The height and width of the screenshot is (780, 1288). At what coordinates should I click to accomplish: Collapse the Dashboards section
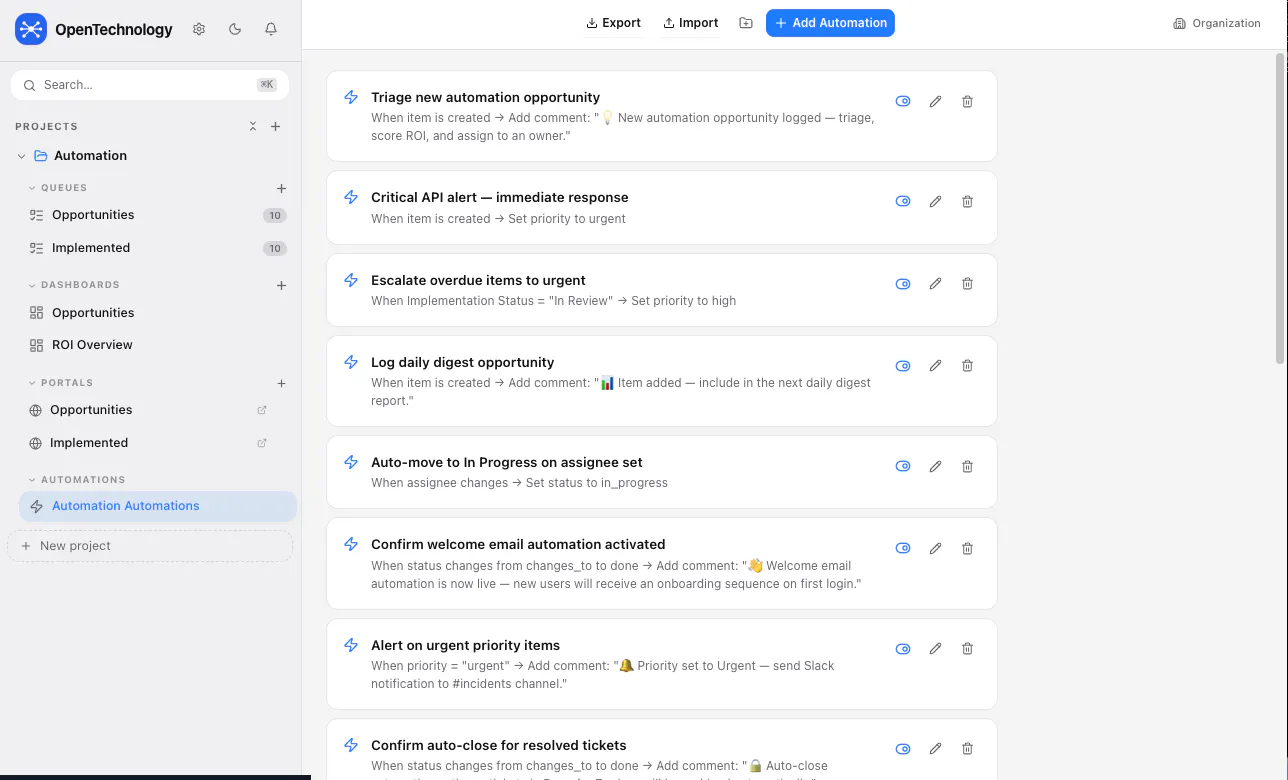coord(32,285)
